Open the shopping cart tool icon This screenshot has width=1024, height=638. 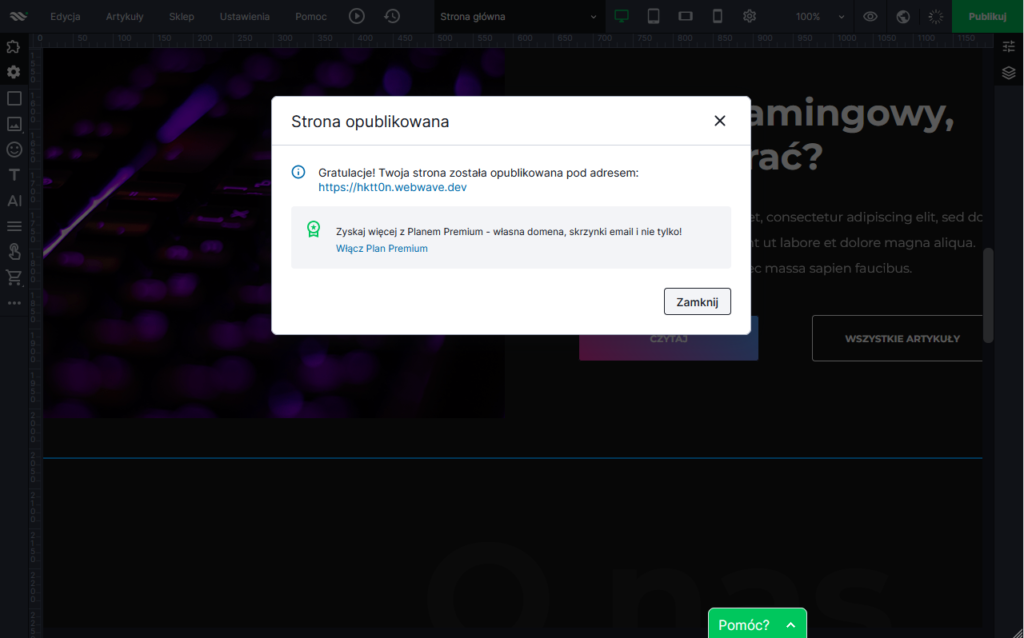click(x=14, y=278)
